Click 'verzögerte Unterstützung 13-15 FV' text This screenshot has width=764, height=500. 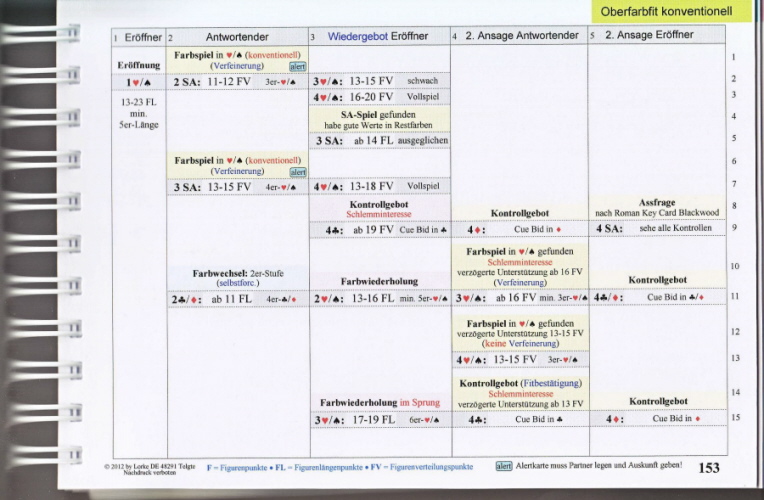520,334
